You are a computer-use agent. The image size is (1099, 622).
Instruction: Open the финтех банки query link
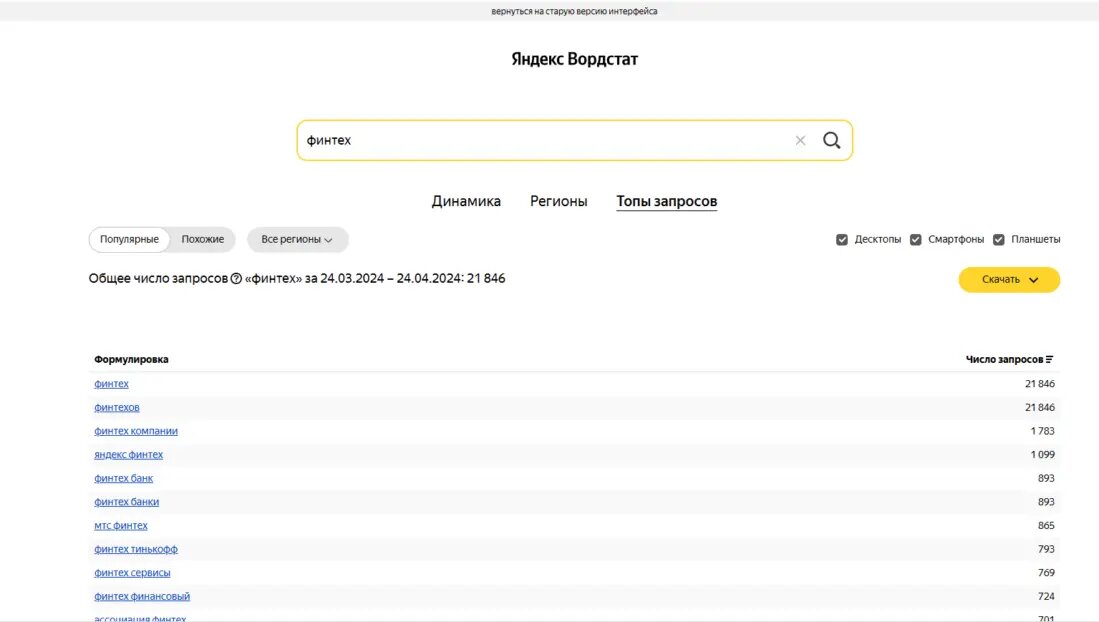click(x=127, y=502)
